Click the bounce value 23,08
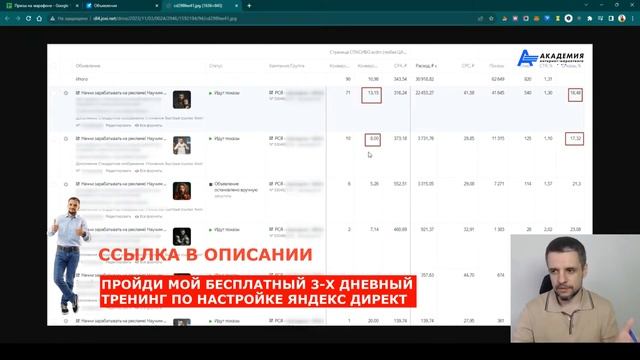Image resolution: width=640 pixels, height=360 pixels. click(x=575, y=230)
